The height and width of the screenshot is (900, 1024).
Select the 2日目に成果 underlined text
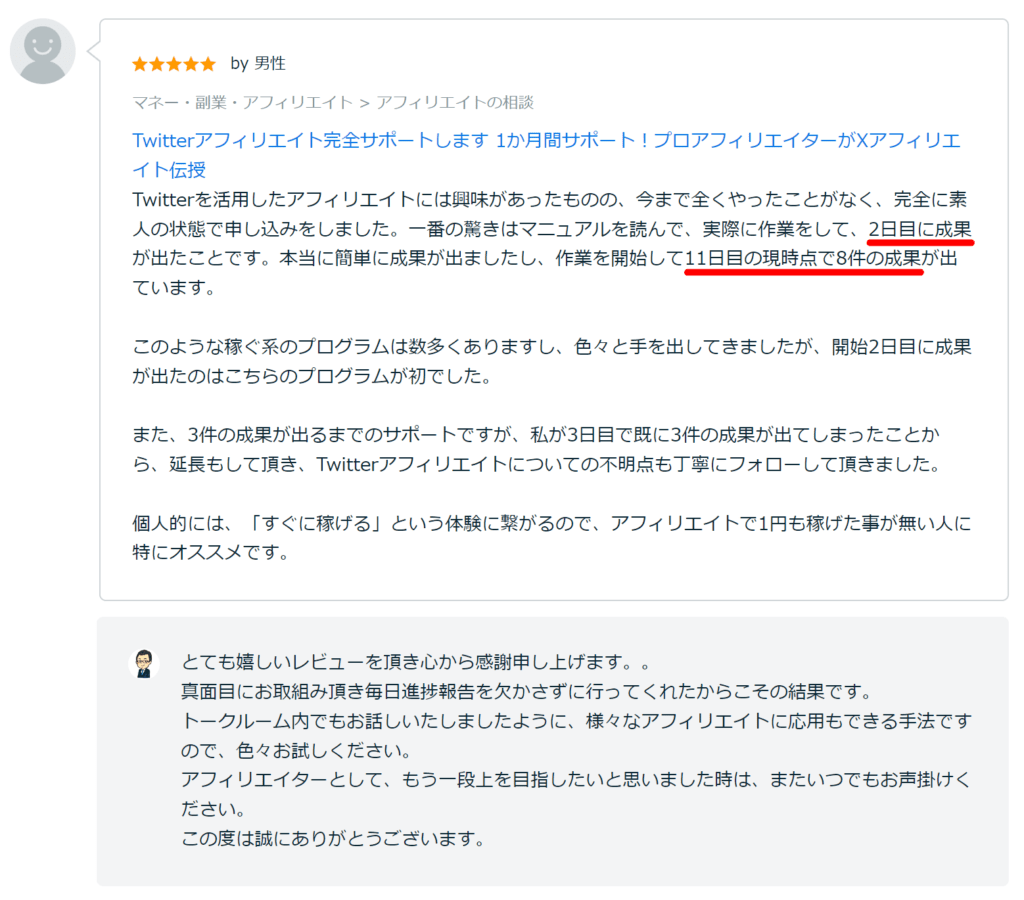tap(921, 230)
